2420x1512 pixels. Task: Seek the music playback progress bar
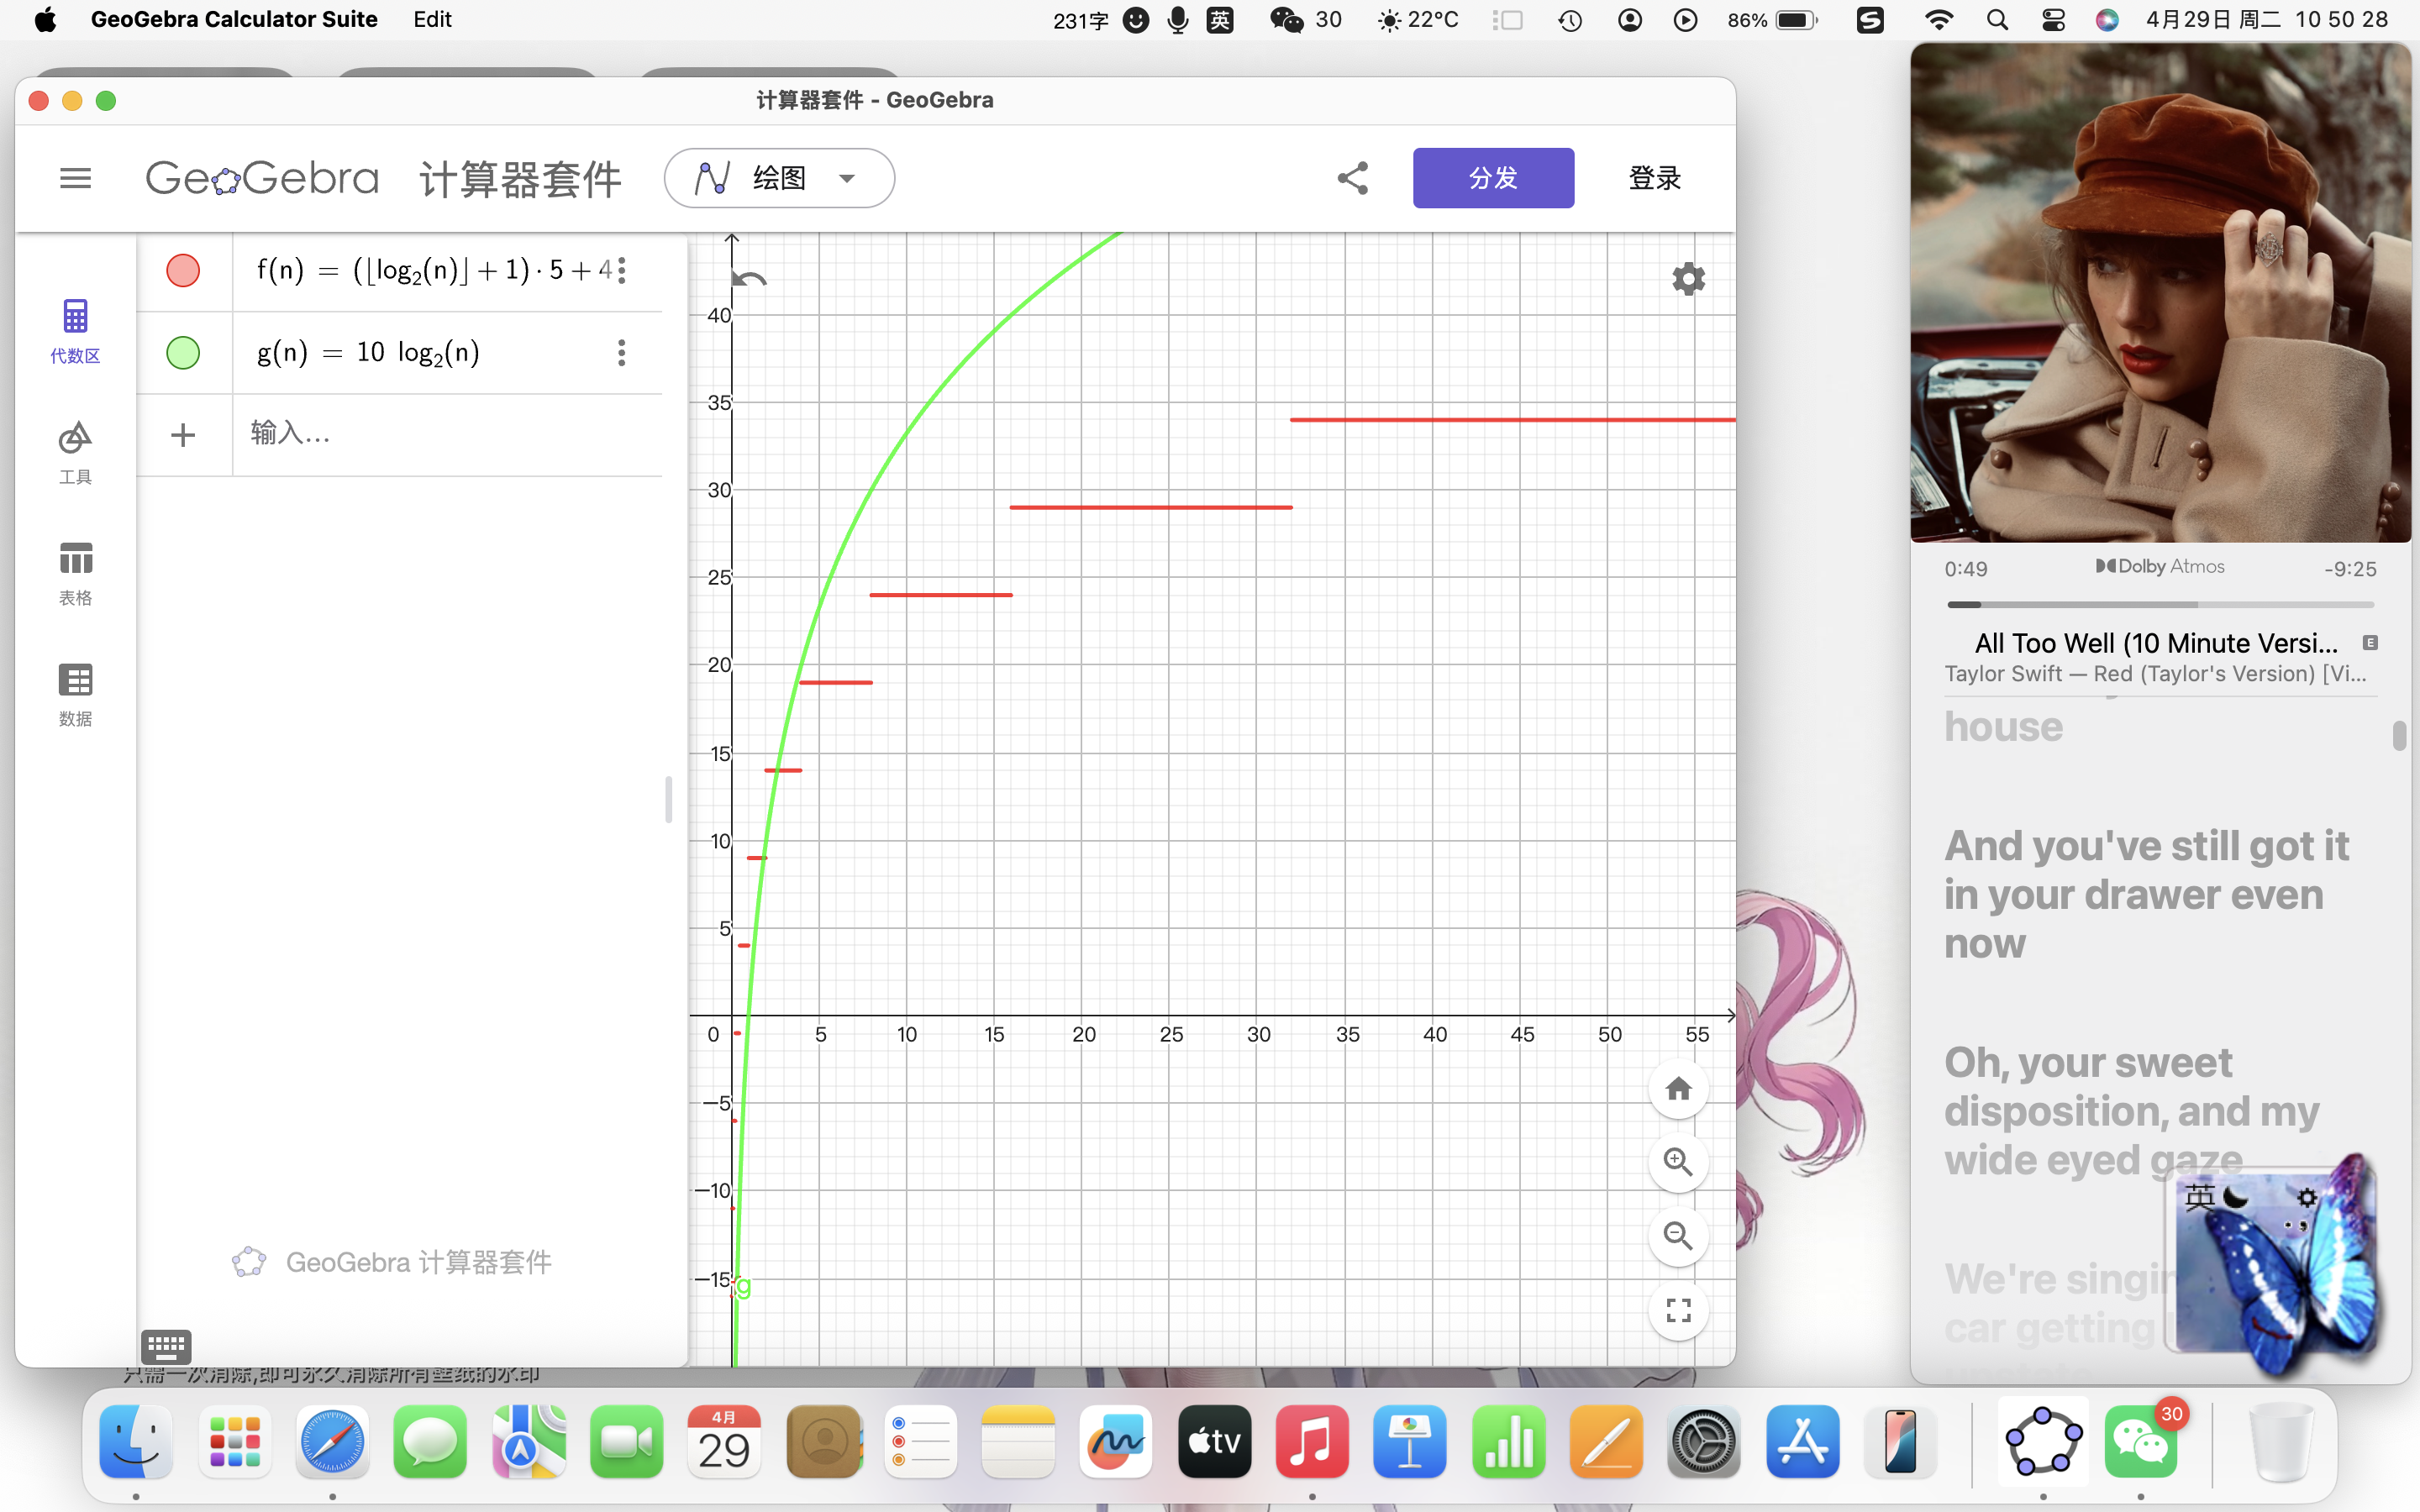[2160, 605]
